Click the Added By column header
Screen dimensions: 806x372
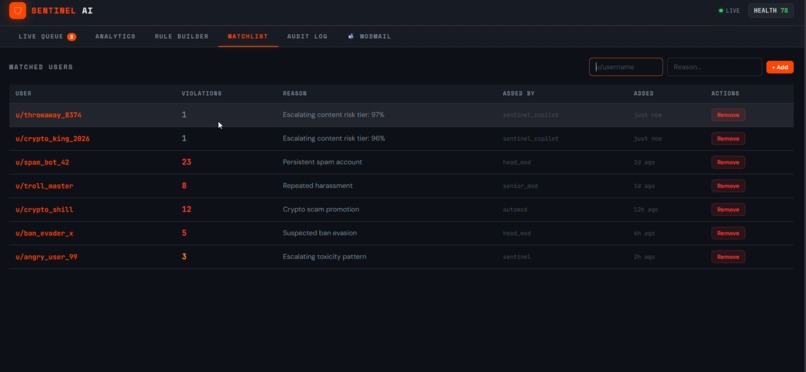pos(519,94)
